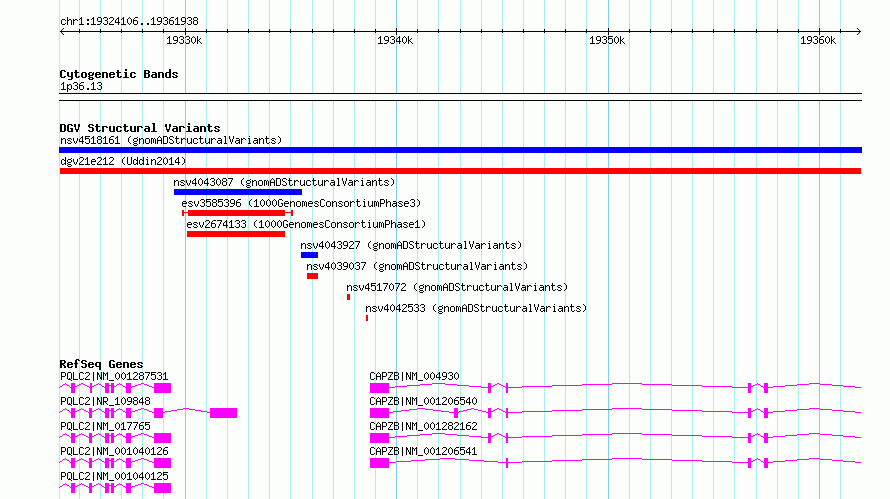The image size is (890, 499).
Task: Click the blue bar of nsv4518161
Action: 460,150
